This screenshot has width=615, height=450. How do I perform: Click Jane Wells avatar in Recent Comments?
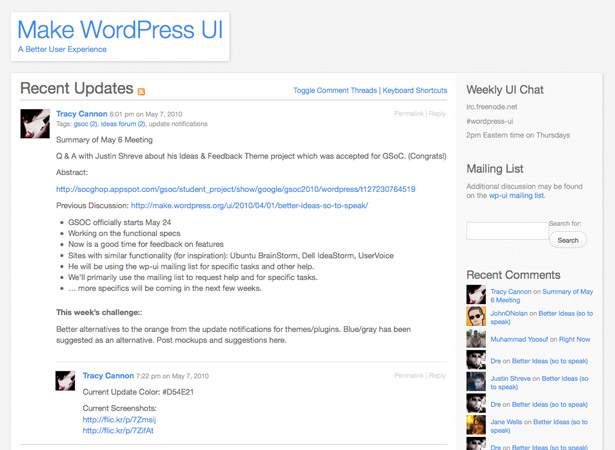(x=476, y=425)
